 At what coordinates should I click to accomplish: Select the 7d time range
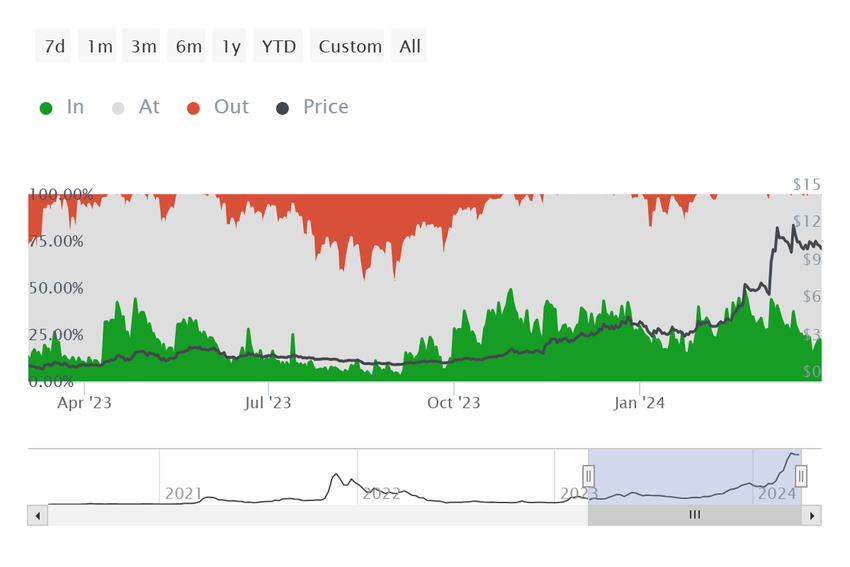click(53, 46)
